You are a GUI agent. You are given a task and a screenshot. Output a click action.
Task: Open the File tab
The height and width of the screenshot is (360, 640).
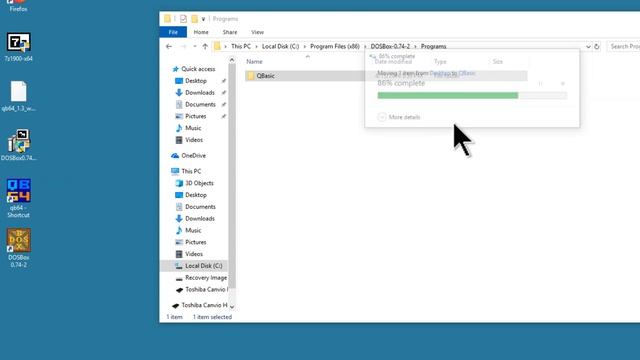click(x=173, y=32)
